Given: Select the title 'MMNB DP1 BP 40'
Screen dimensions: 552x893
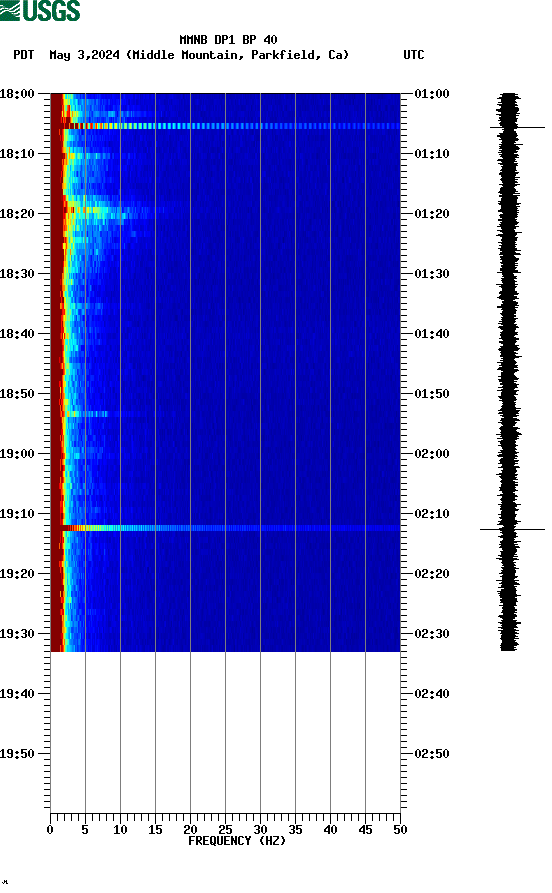Looking at the screenshot, I should [228, 40].
